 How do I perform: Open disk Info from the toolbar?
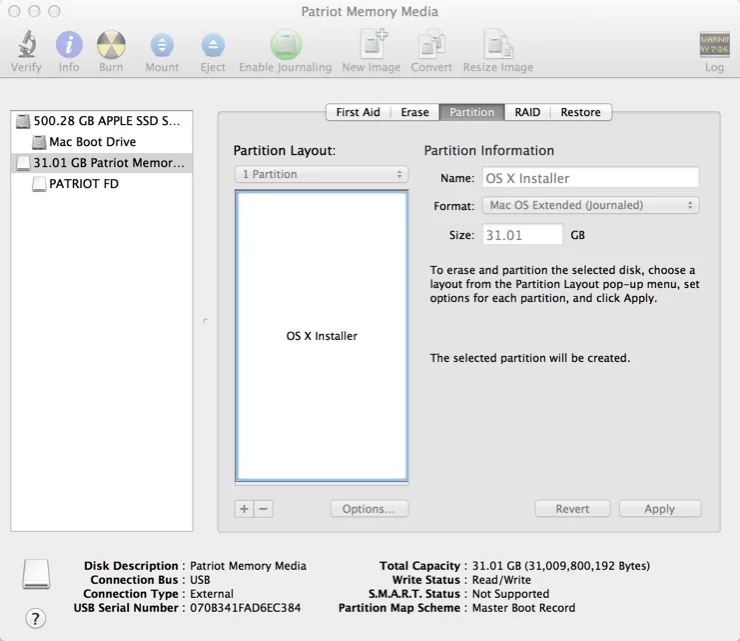pyautogui.click(x=69, y=45)
